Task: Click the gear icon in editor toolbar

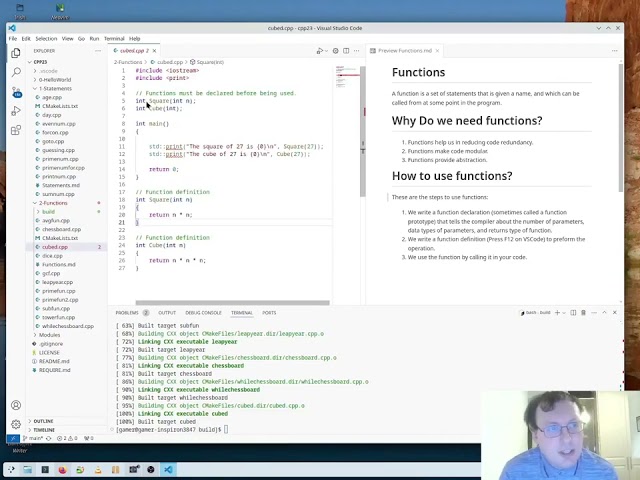Action: click(x=336, y=51)
